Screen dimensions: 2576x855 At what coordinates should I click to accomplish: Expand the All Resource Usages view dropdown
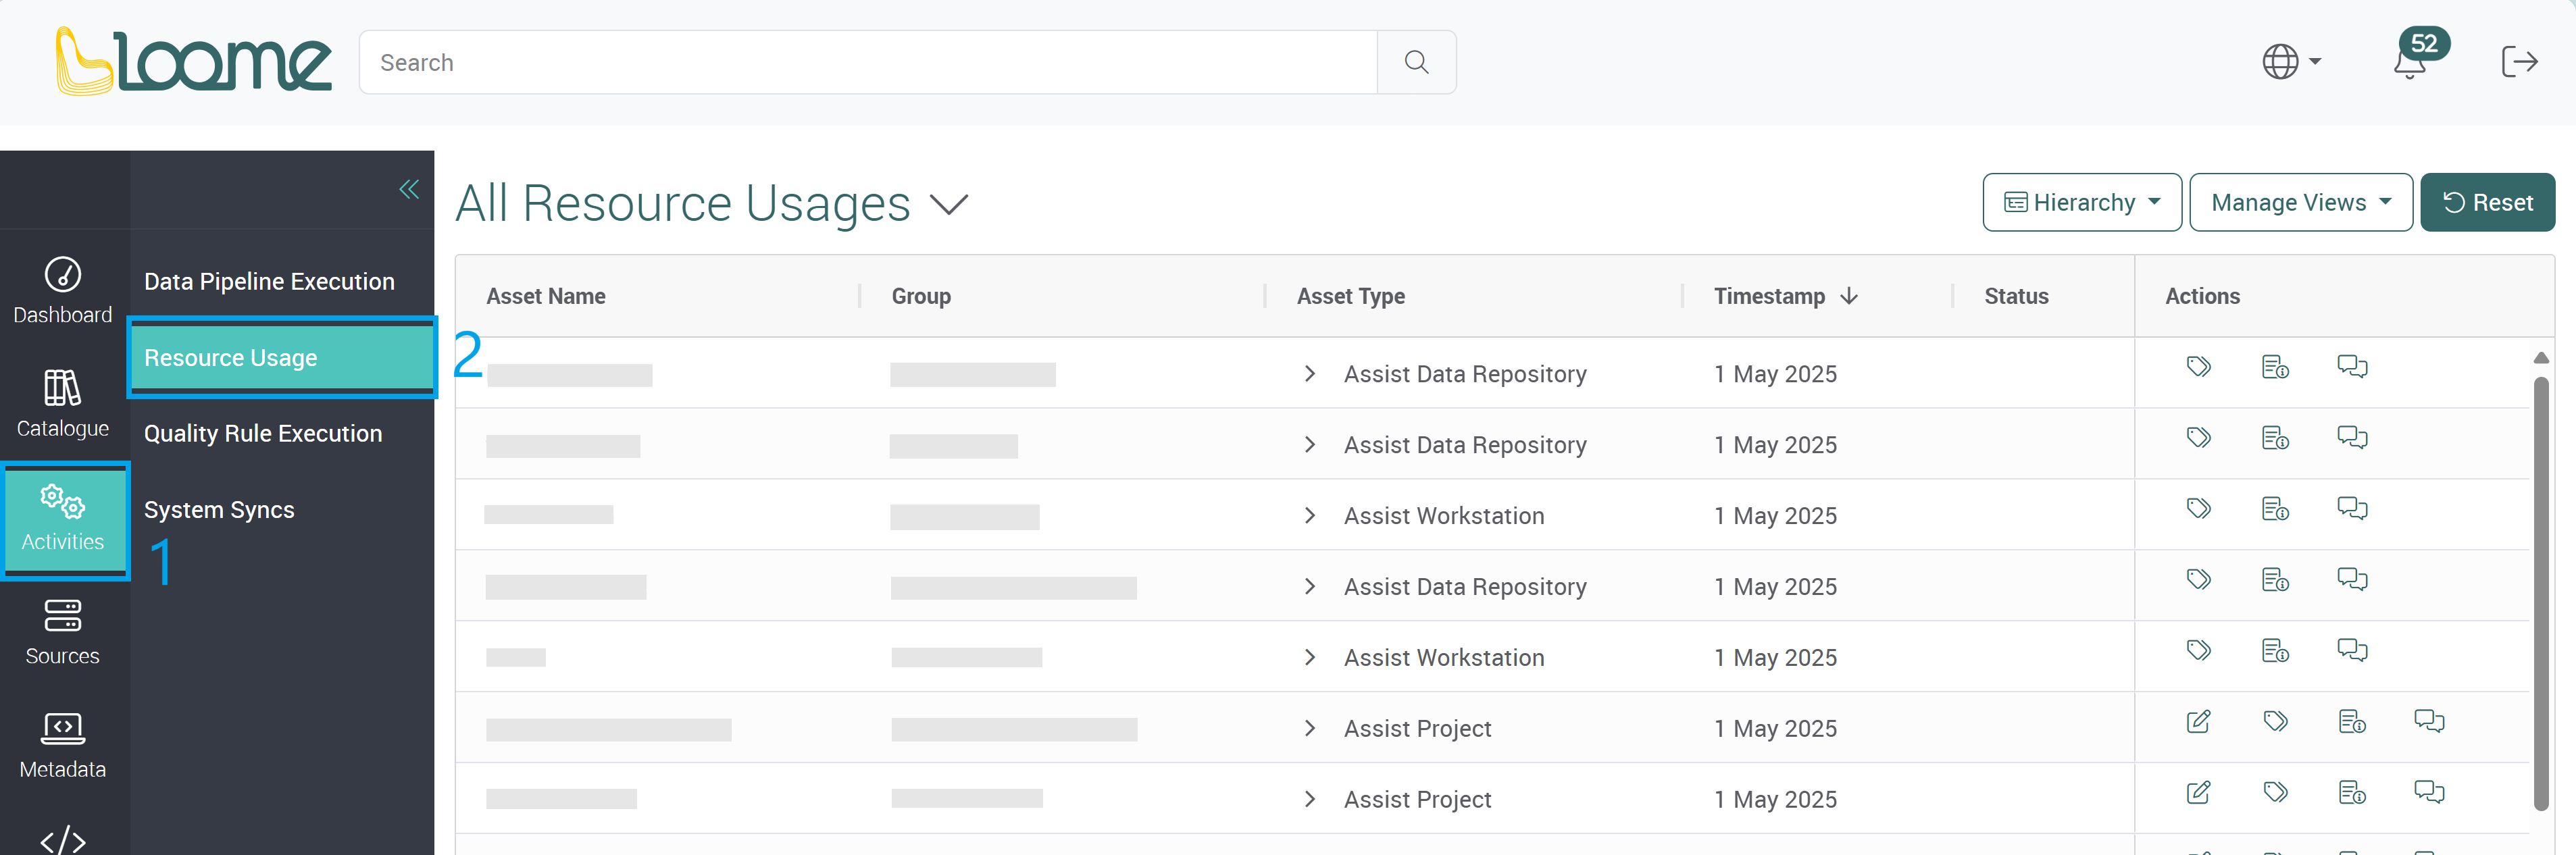949,205
